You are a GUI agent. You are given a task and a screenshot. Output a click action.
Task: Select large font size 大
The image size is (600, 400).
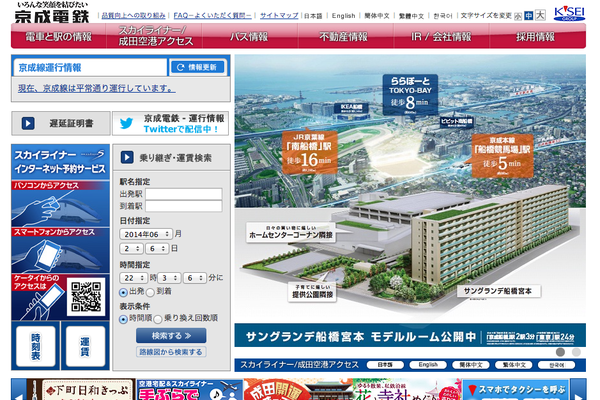coord(540,15)
